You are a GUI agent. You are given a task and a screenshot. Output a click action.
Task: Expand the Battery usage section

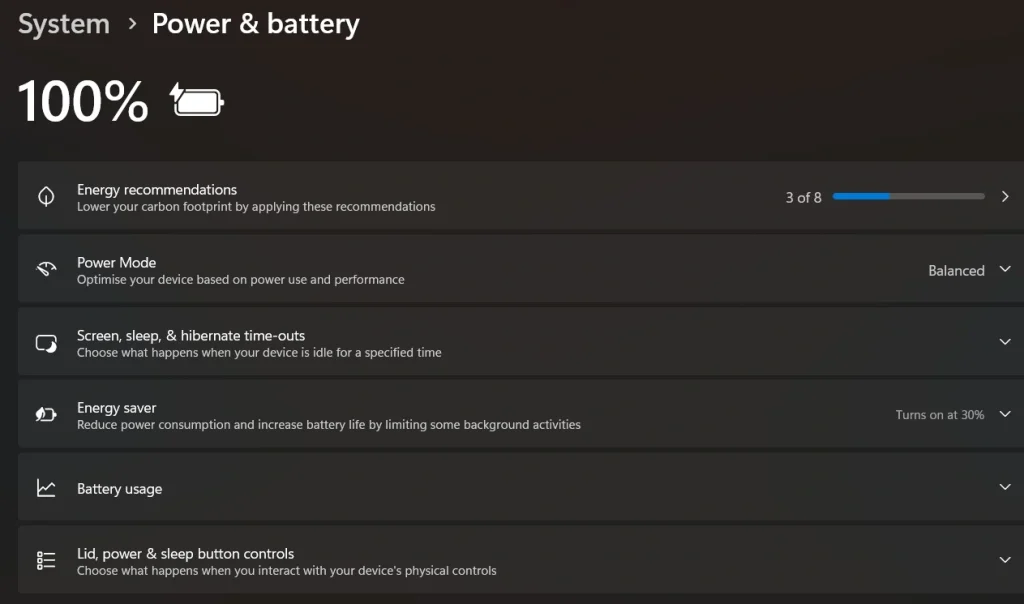point(1006,487)
